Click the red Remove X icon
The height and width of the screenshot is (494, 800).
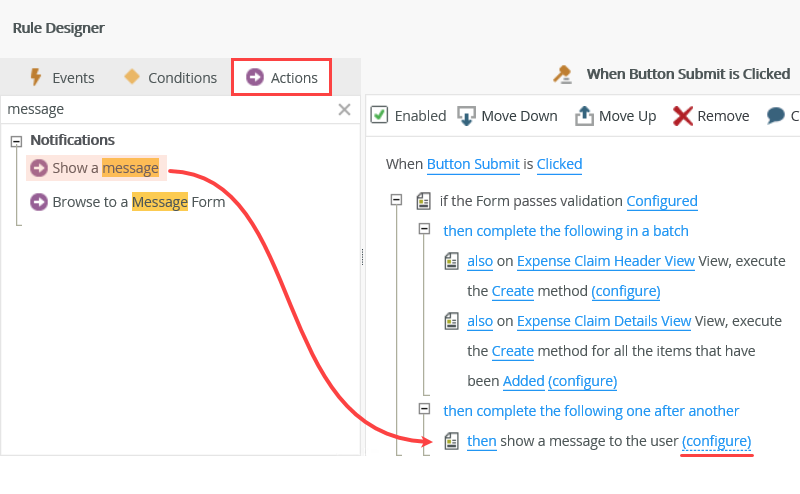click(x=683, y=116)
